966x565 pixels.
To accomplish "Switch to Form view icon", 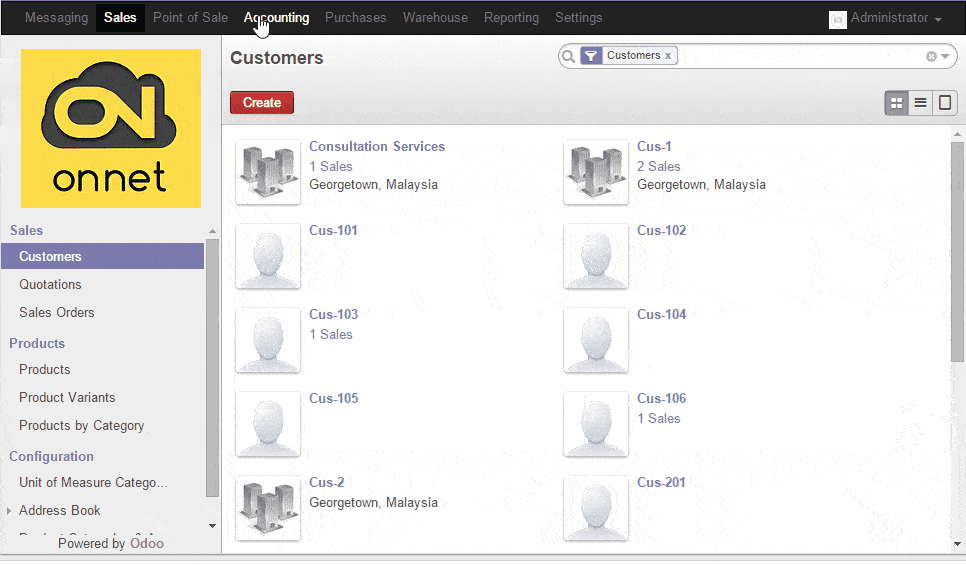I will coord(945,103).
